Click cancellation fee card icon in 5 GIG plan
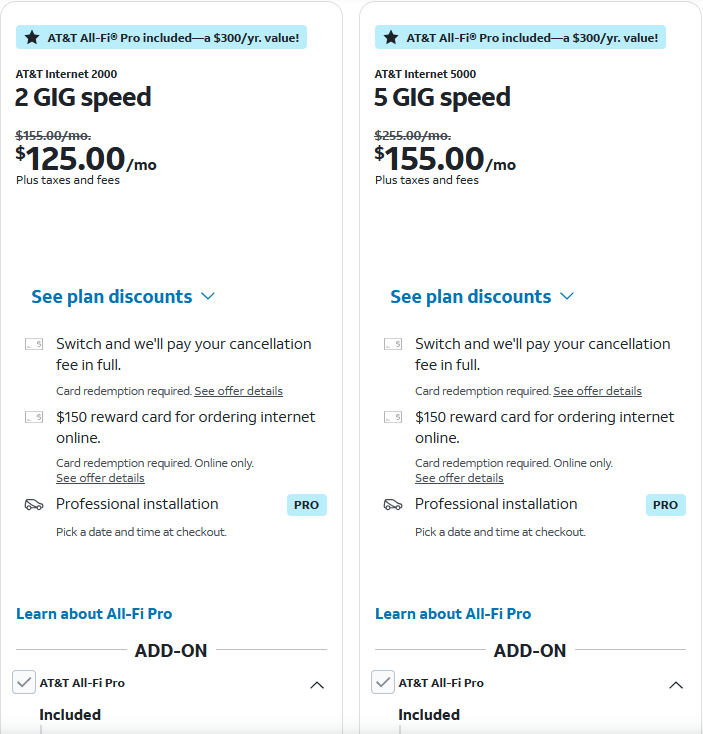Screen dimensions: 703x734 point(393,345)
